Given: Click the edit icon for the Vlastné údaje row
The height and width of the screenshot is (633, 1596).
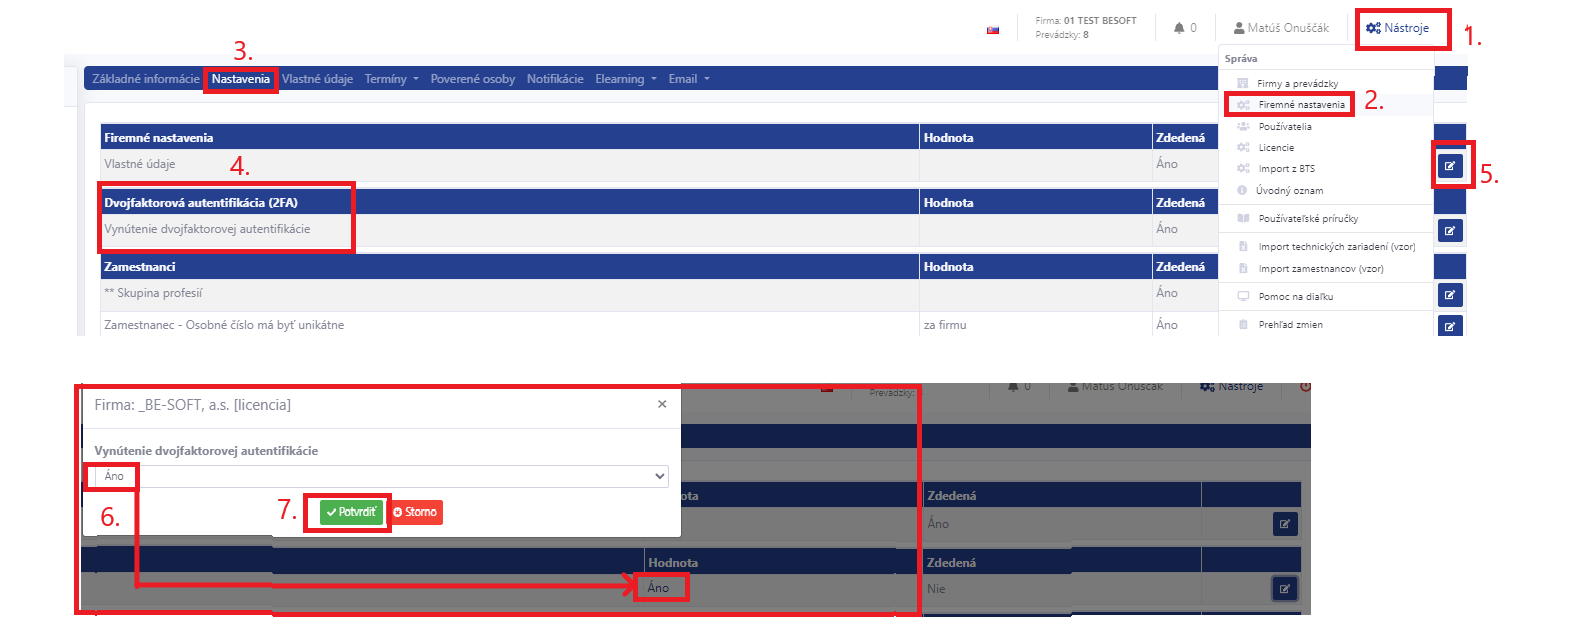Looking at the screenshot, I should tap(1450, 166).
